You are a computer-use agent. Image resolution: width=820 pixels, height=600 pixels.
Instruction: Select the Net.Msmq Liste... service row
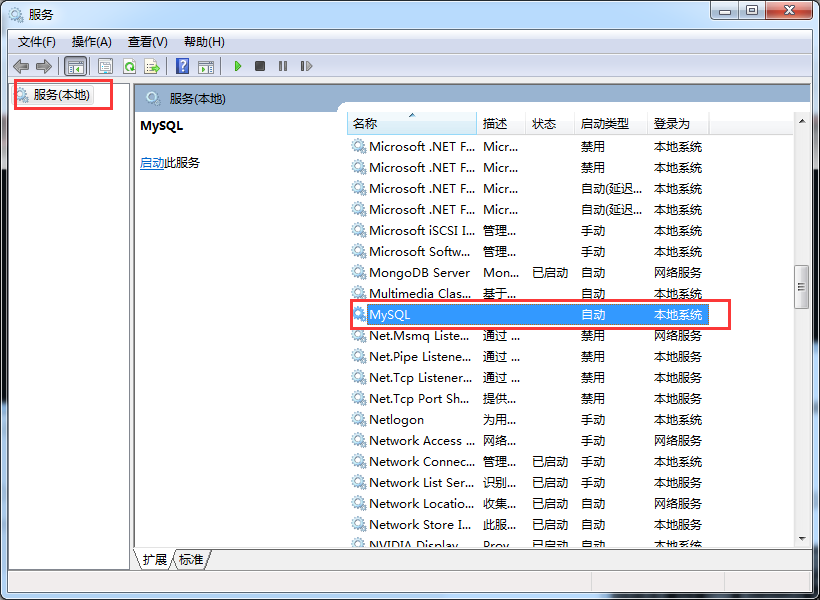coord(530,336)
